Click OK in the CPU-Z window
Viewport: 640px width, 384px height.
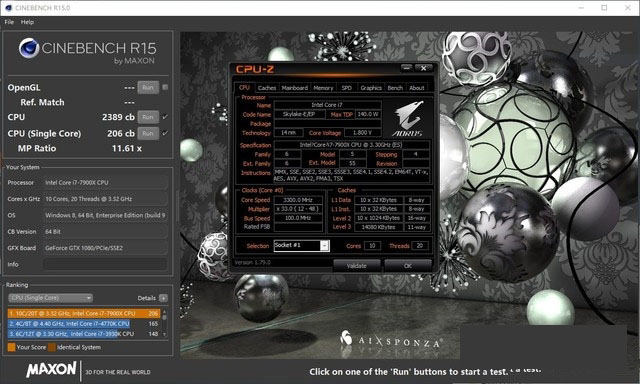pyautogui.click(x=408, y=266)
